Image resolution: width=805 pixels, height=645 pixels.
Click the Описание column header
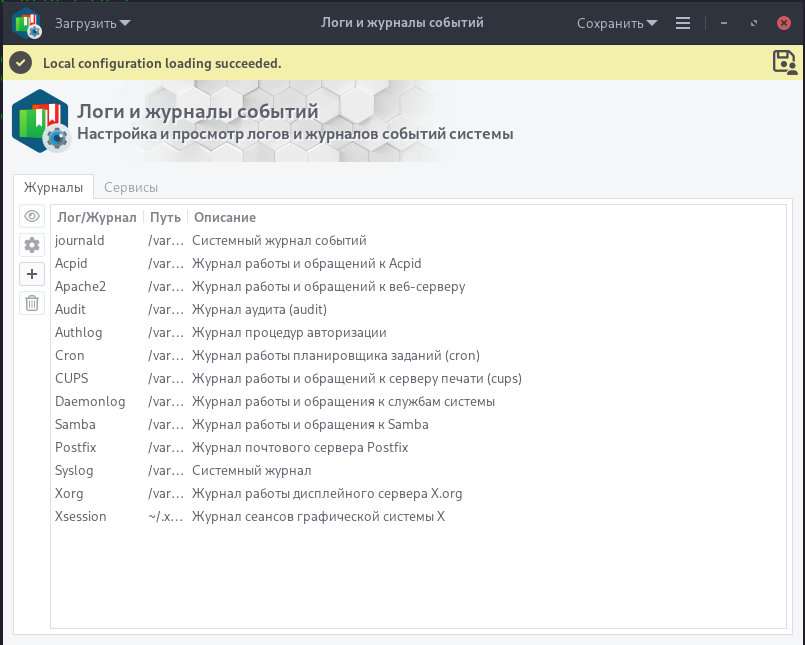pyautogui.click(x=225, y=217)
